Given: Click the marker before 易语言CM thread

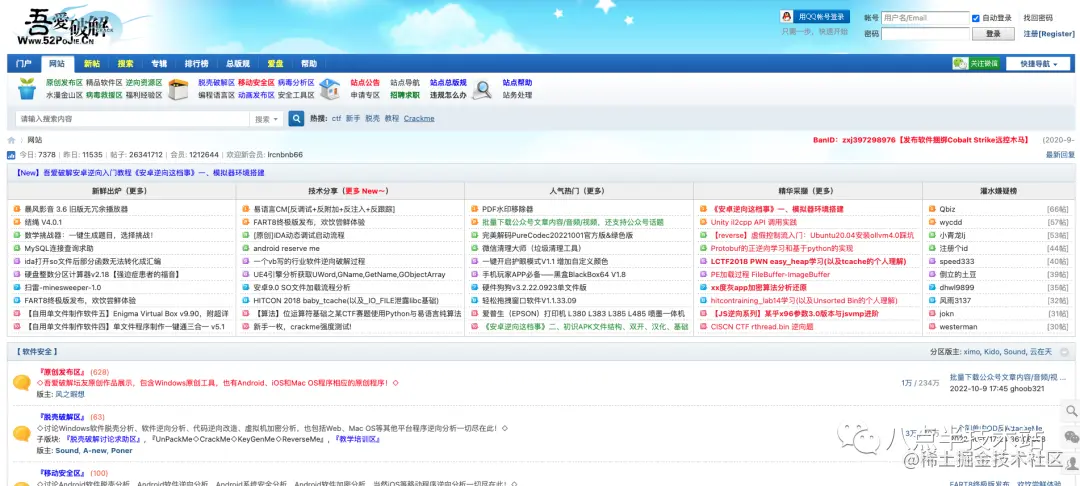Looking at the screenshot, I should click(246, 209).
